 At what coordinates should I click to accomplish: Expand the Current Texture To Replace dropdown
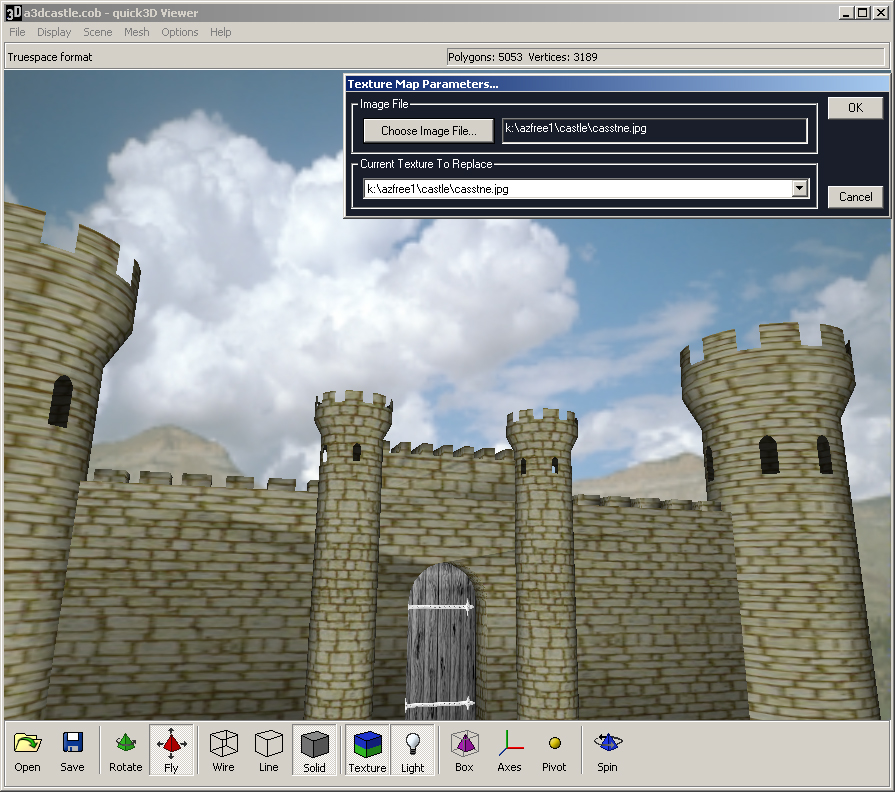click(800, 188)
